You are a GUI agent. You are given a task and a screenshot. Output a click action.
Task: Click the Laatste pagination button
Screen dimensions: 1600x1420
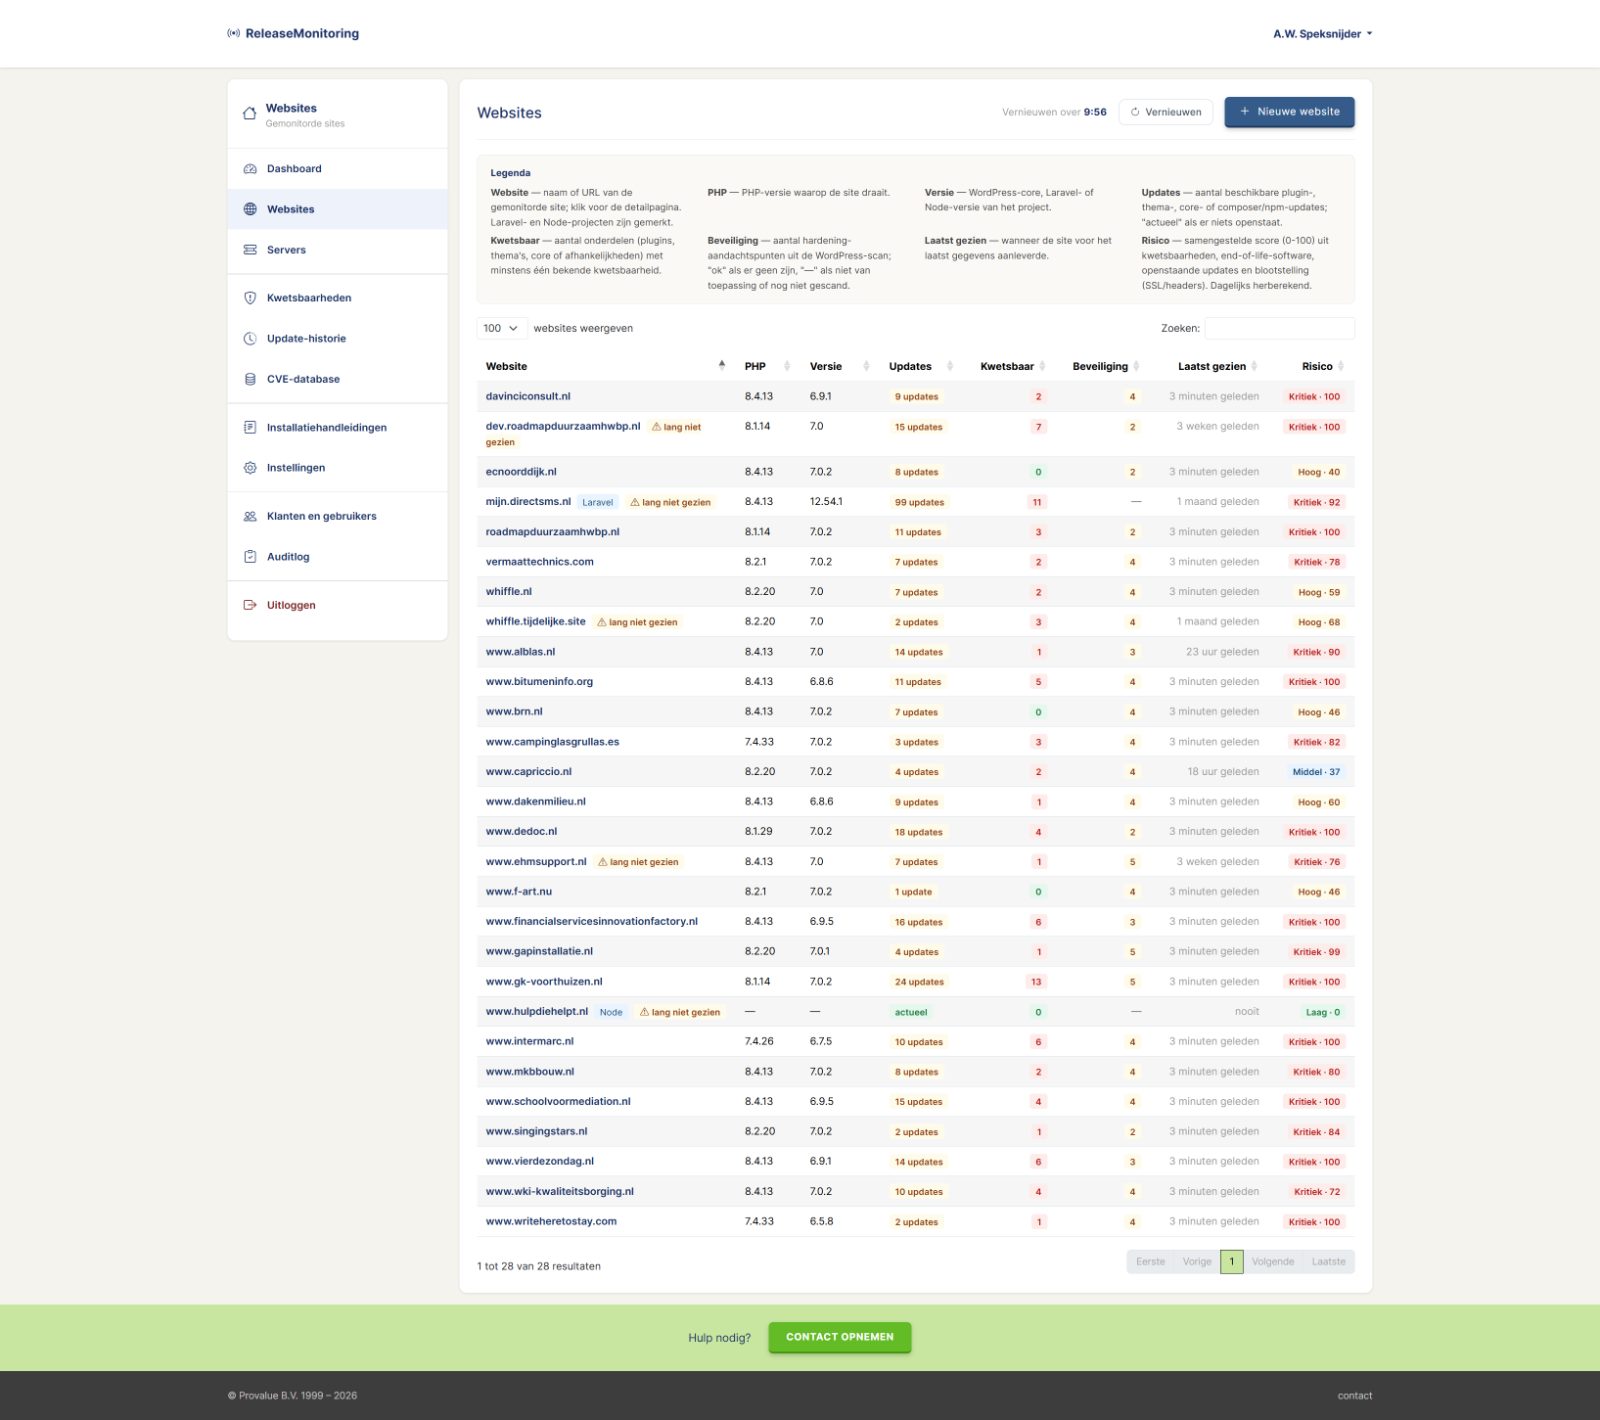pos(1328,1262)
